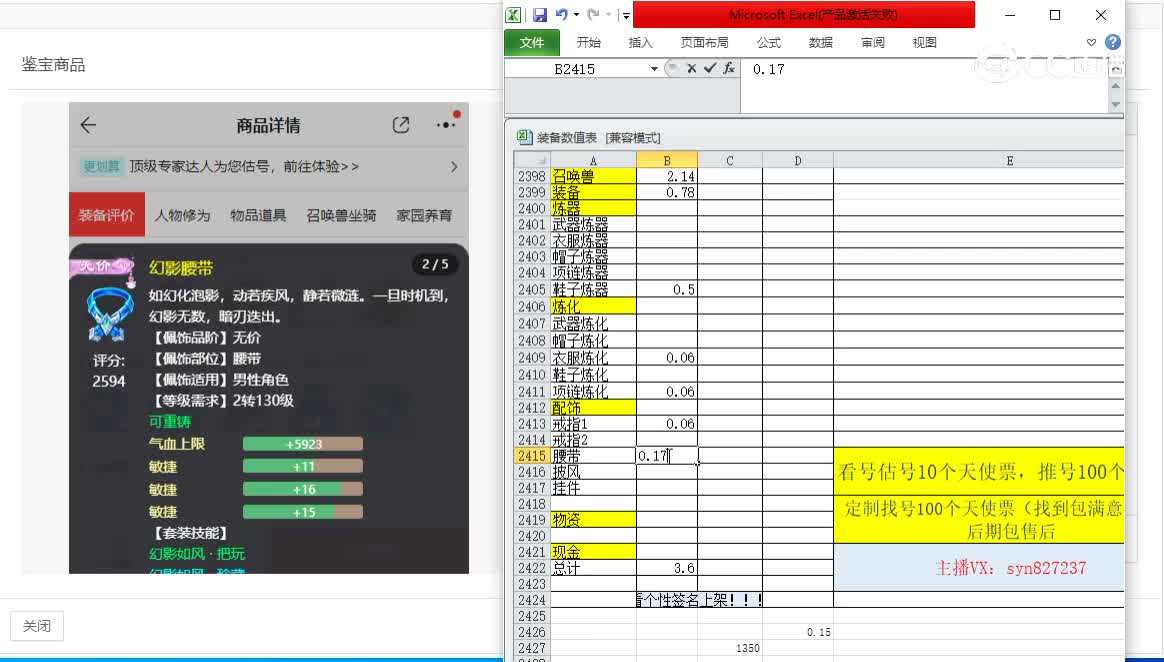
Task: Click the 敏捷 +16 attribute bar
Action: click(x=303, y=489)
